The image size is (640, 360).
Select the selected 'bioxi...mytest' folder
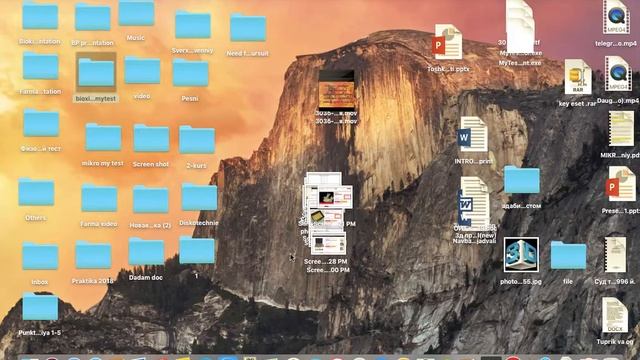click(96, 72)
